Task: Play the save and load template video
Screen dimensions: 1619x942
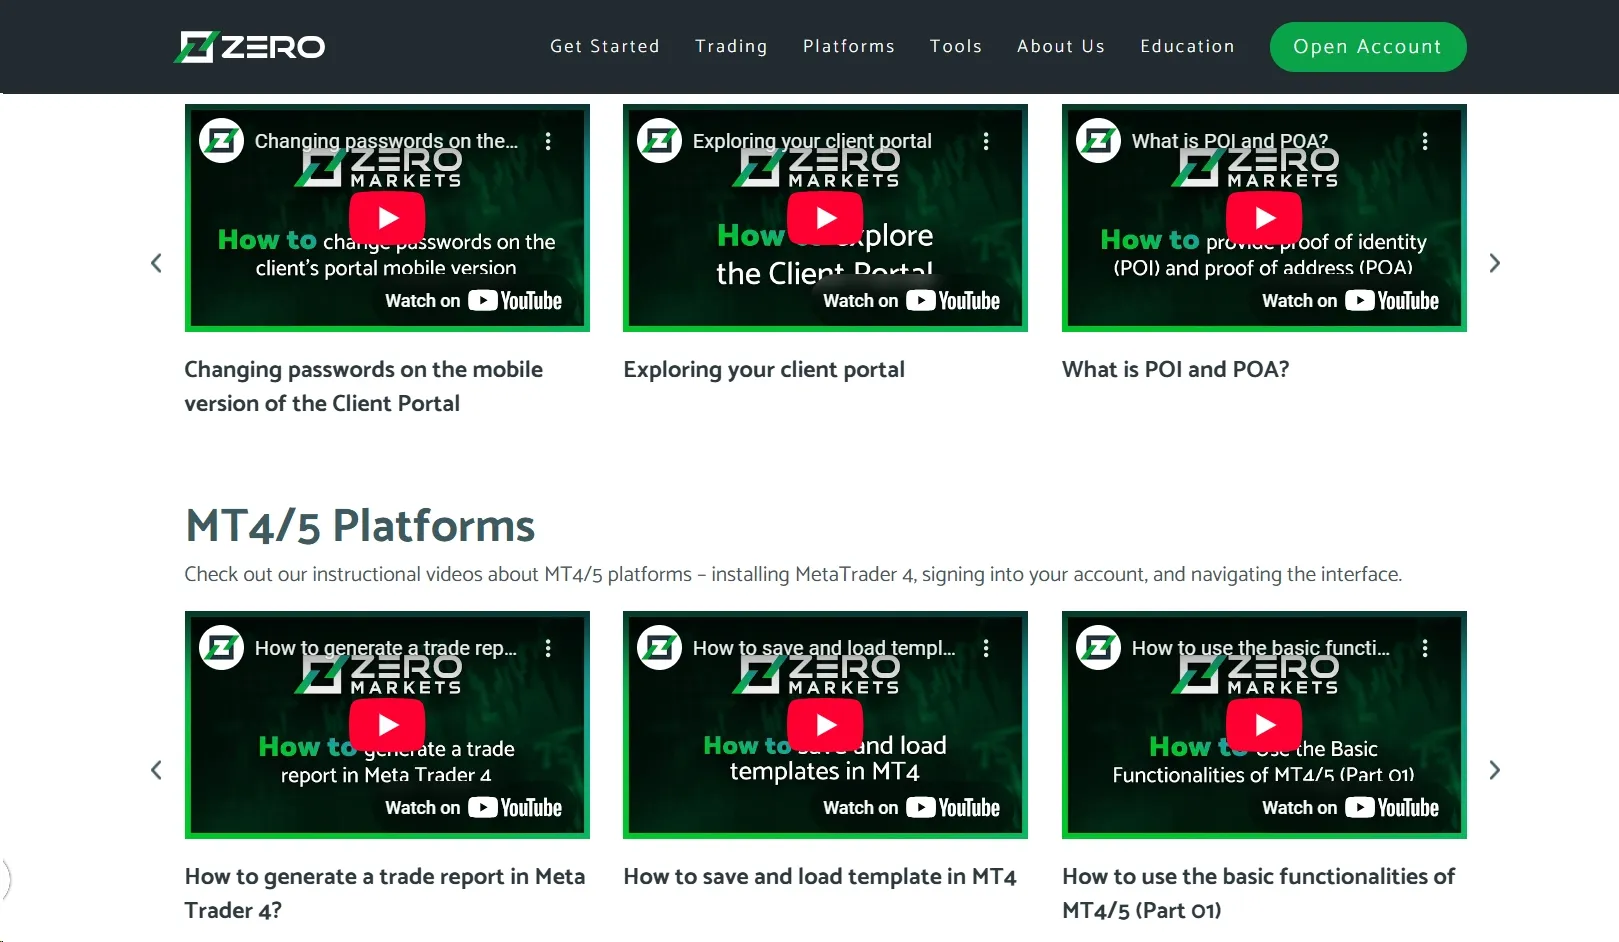Action: point(825,725)
